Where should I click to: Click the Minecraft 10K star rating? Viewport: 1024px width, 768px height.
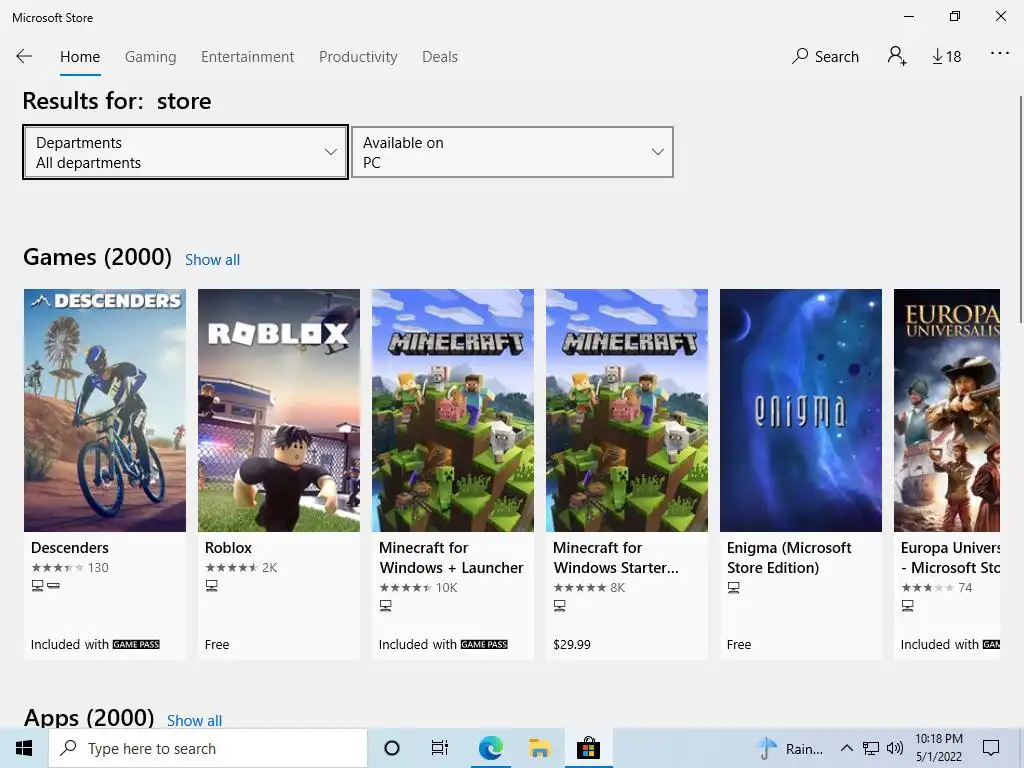(x=418, y=588)
